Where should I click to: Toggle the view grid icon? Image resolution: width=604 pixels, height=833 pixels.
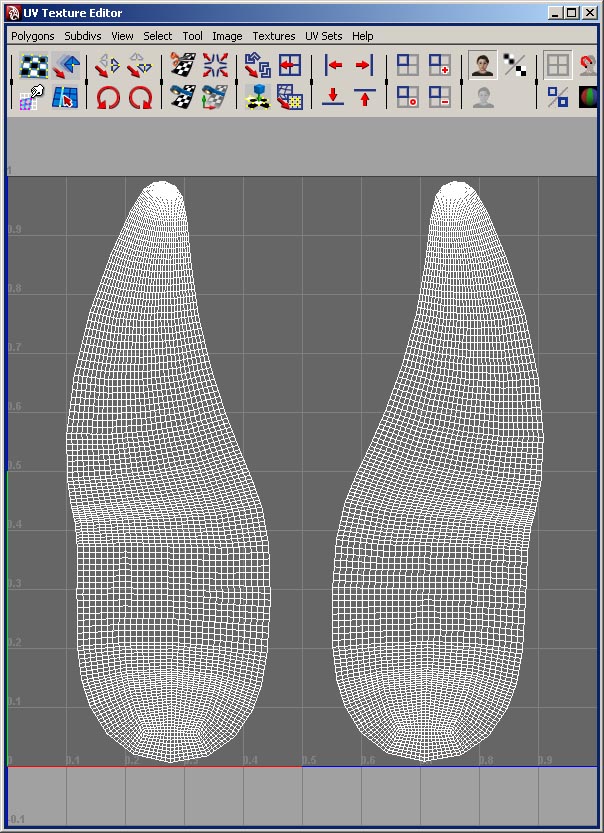point(558,66)
